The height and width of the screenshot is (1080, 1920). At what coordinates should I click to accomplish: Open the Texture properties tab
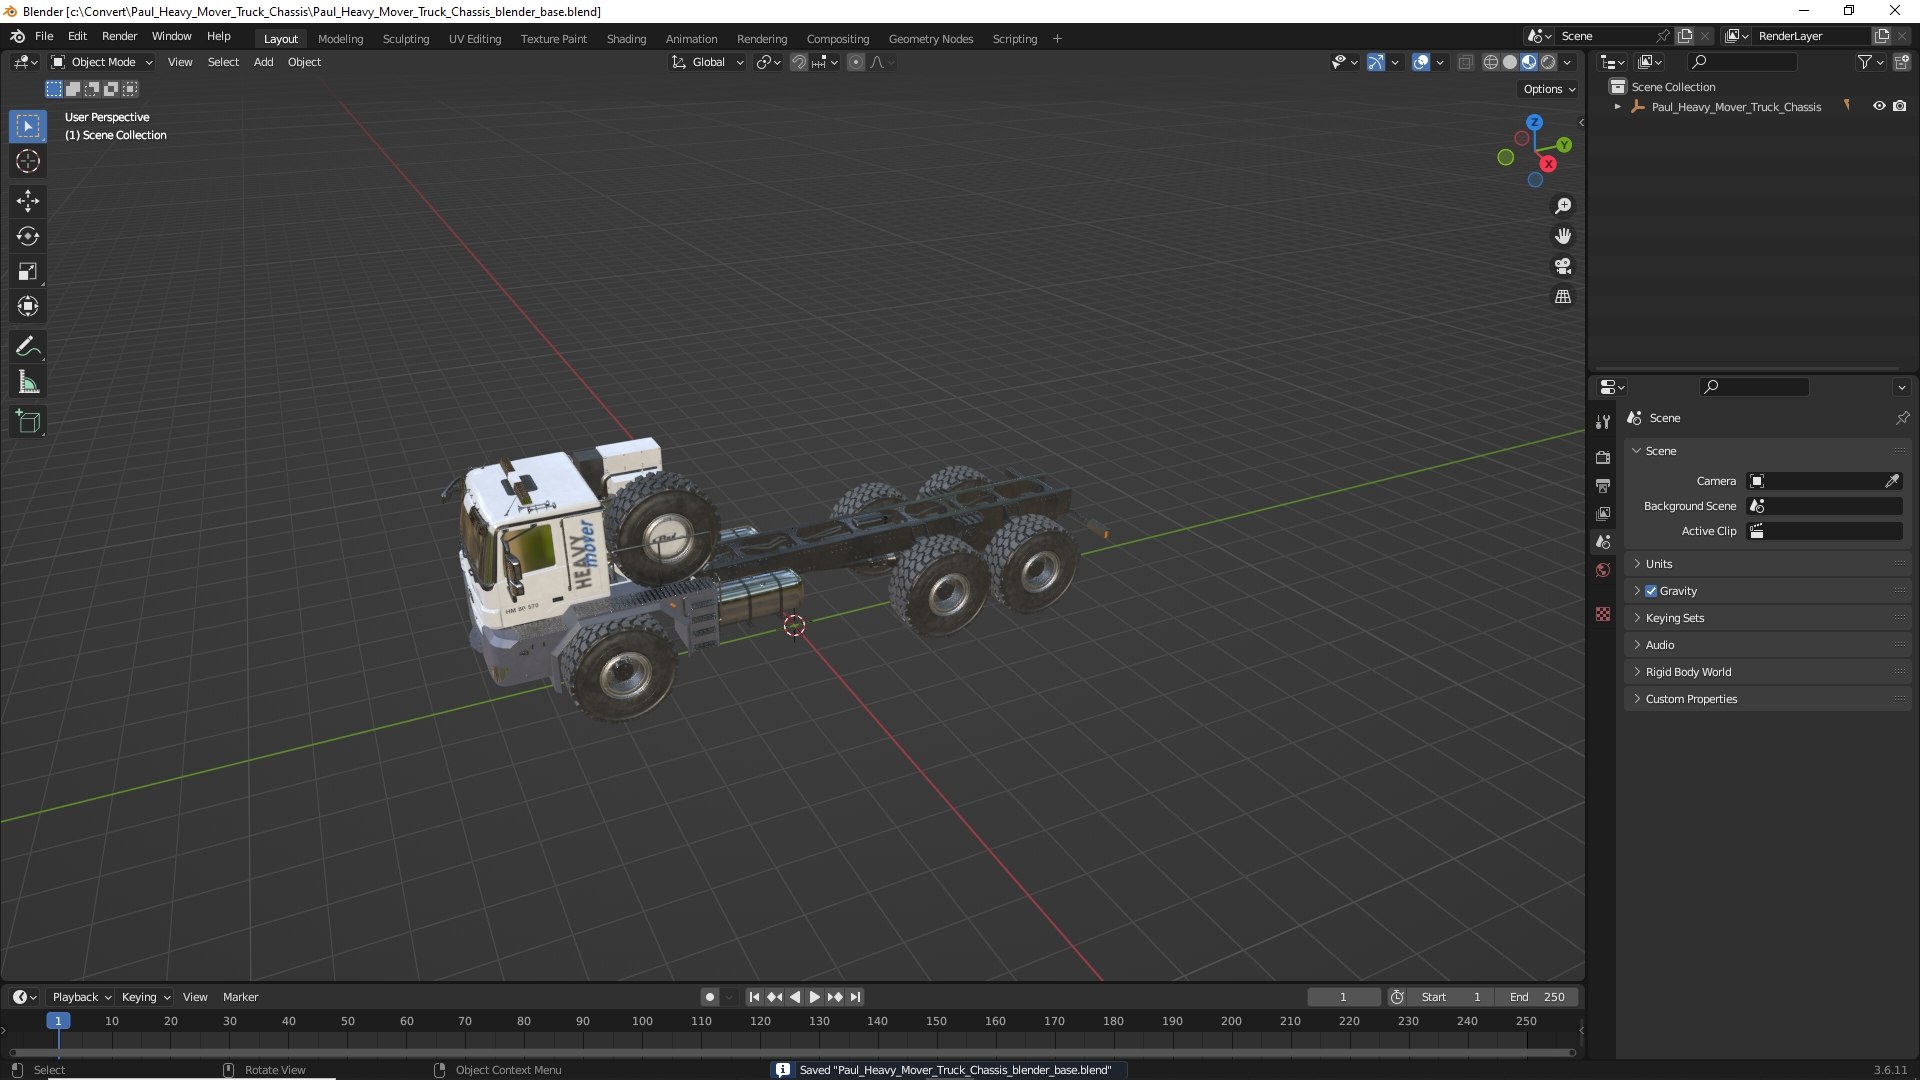(x=1603, y=614)
